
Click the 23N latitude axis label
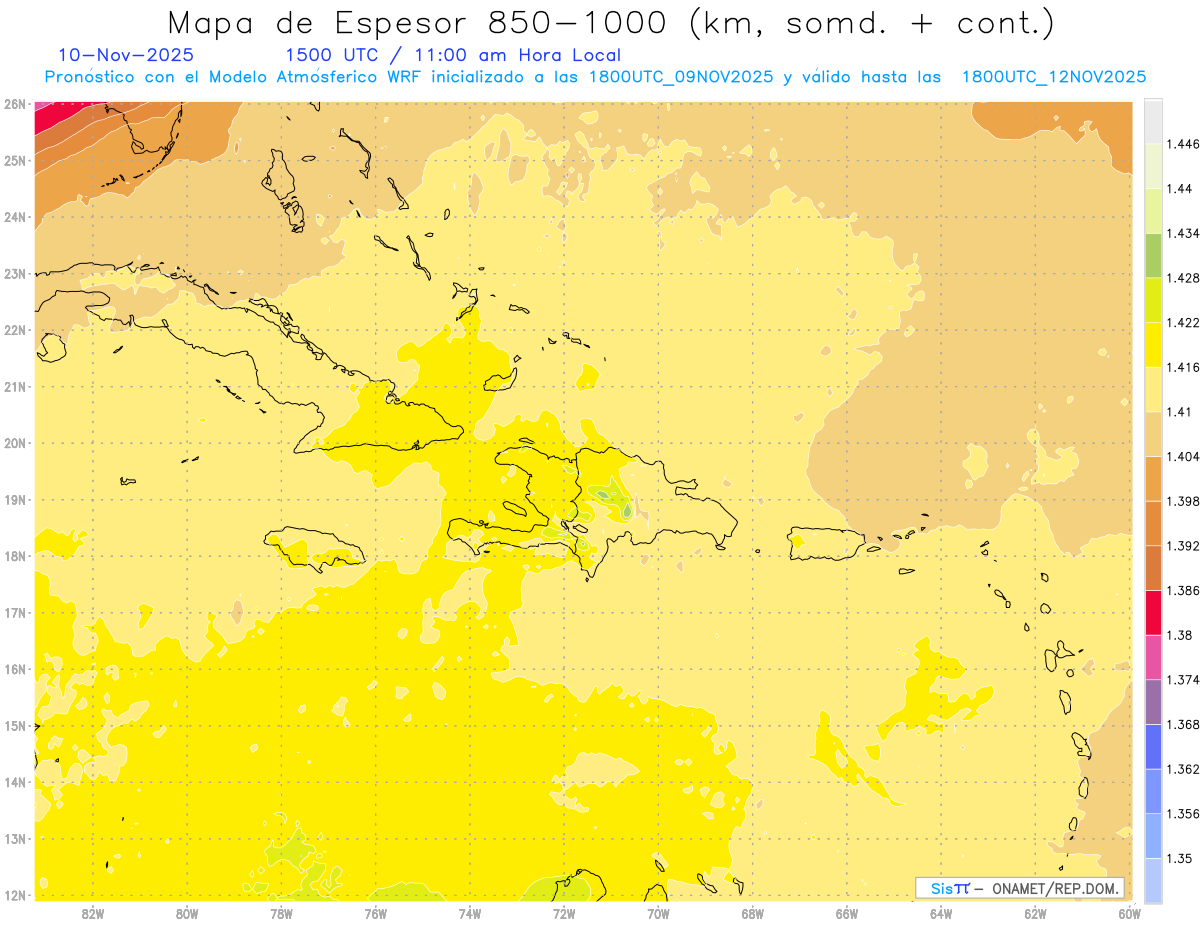14,273
